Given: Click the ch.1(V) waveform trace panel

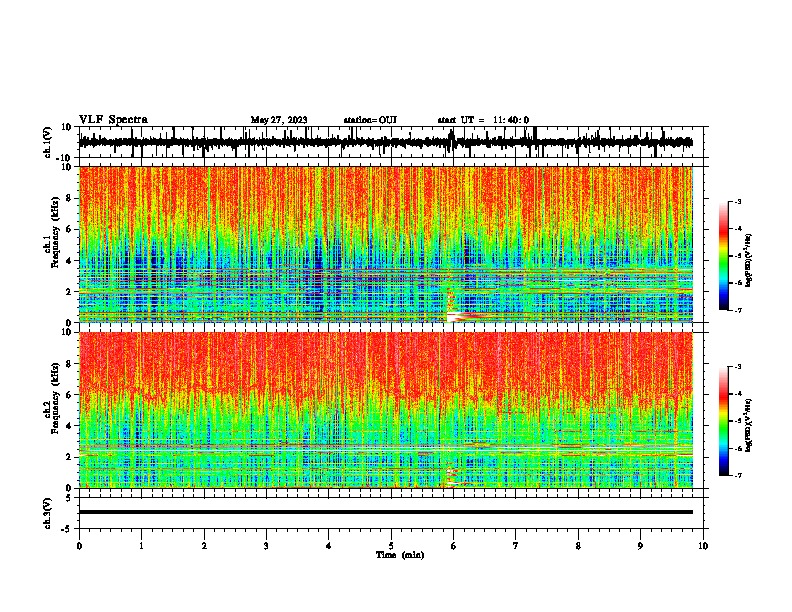Looking at the screenshot, I should [x=390, y=142].
